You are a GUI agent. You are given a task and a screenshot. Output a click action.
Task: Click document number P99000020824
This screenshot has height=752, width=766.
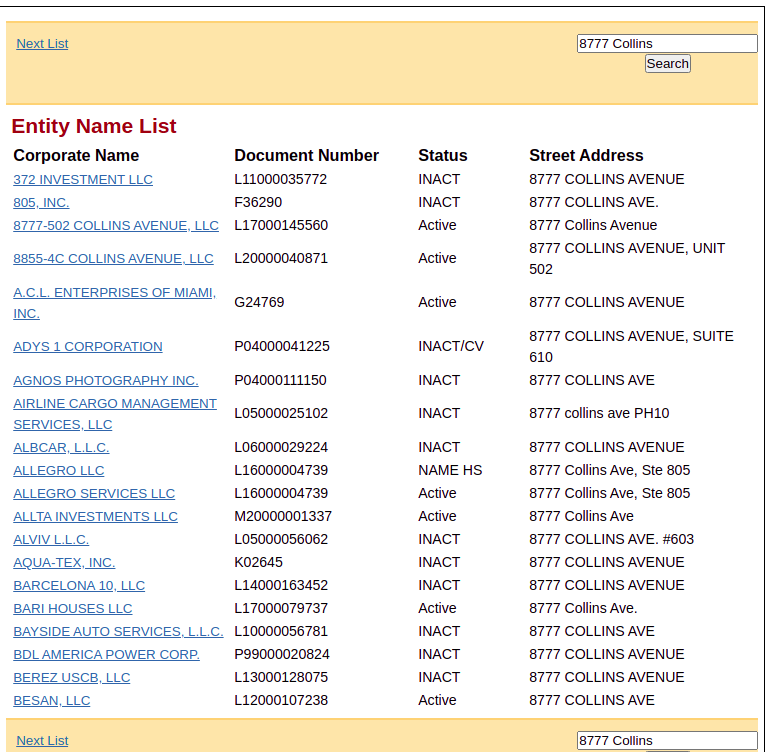click(x=282, y=654)
